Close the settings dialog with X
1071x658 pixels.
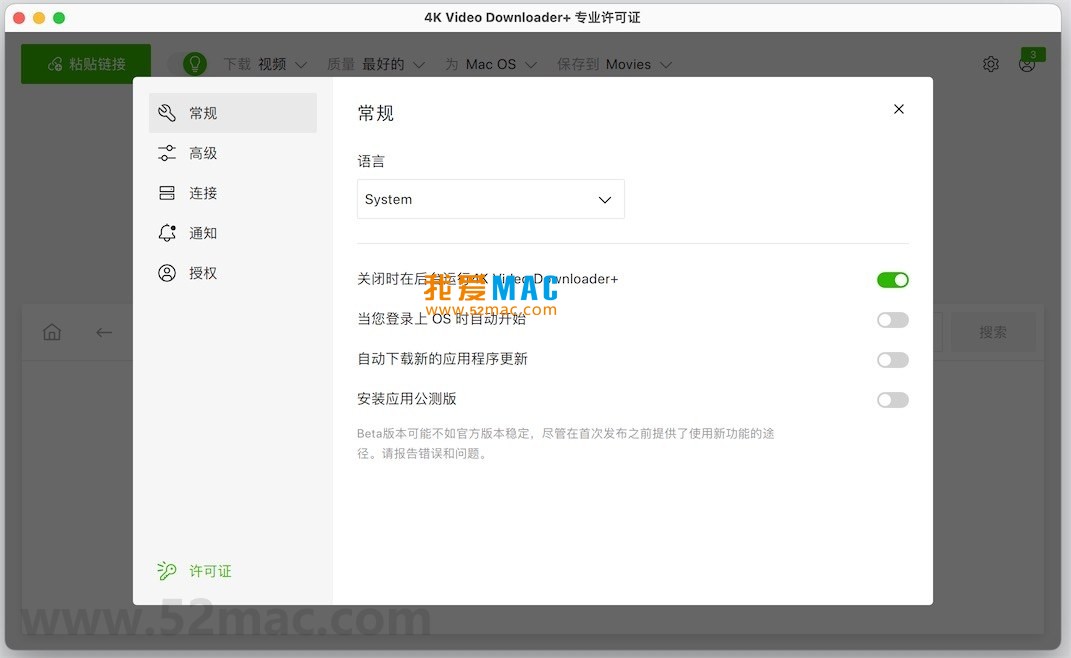pyautogui.click(x=898, y=109)
